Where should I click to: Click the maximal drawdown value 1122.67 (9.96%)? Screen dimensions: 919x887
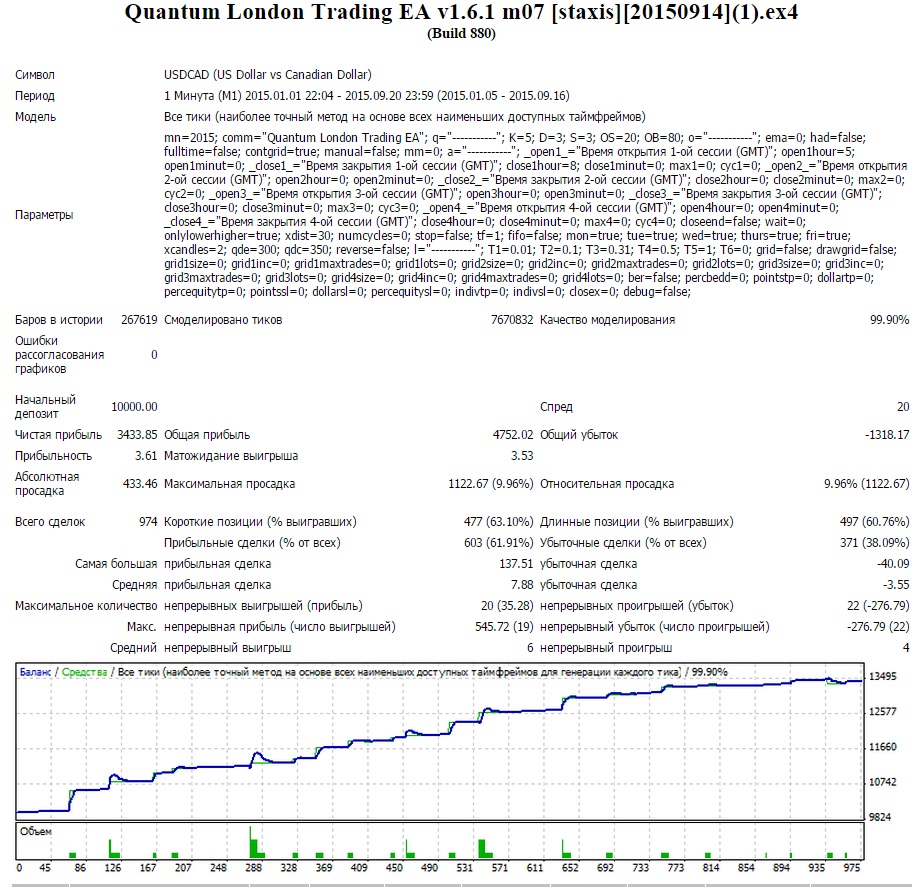[x=491, y=484]
